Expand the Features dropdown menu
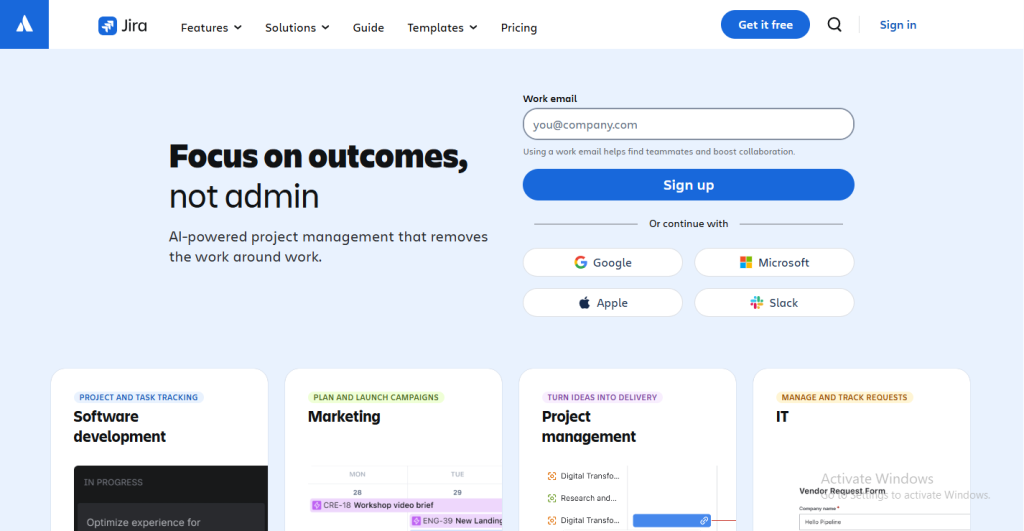 point(211,28)
